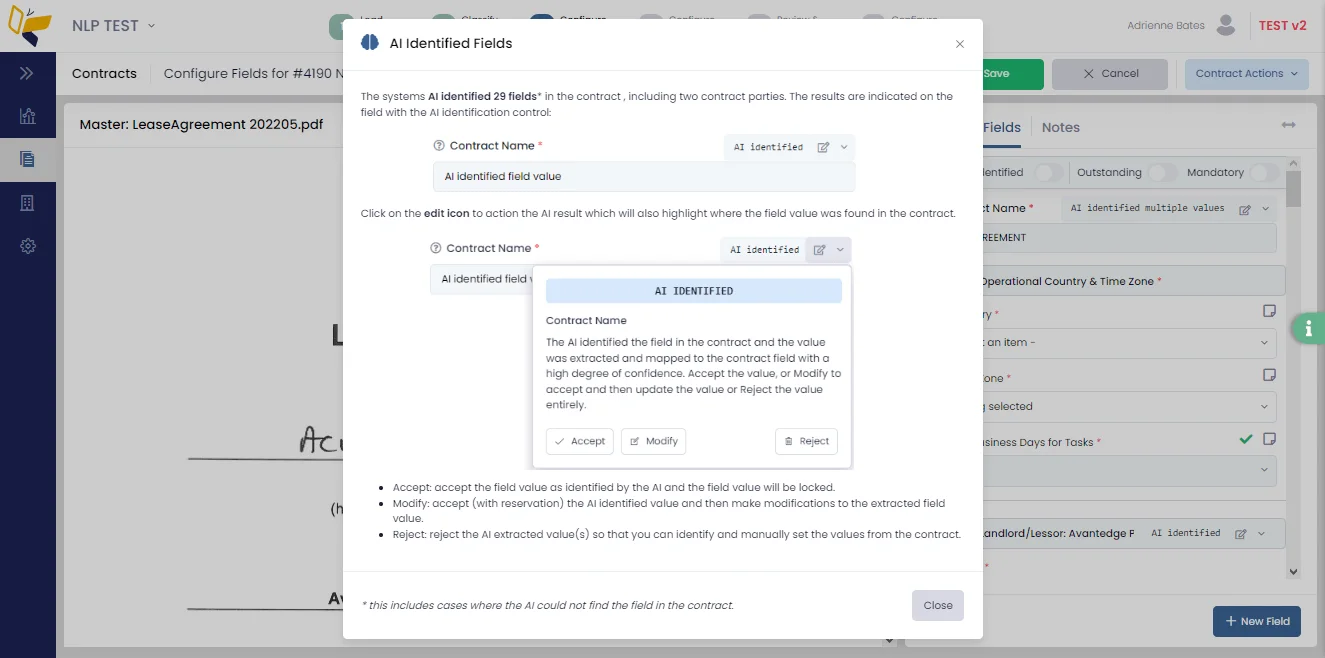This screenshot has height=658, width=1325.
Task: Switch to the Notes tab
Action: click(1061, 127)
